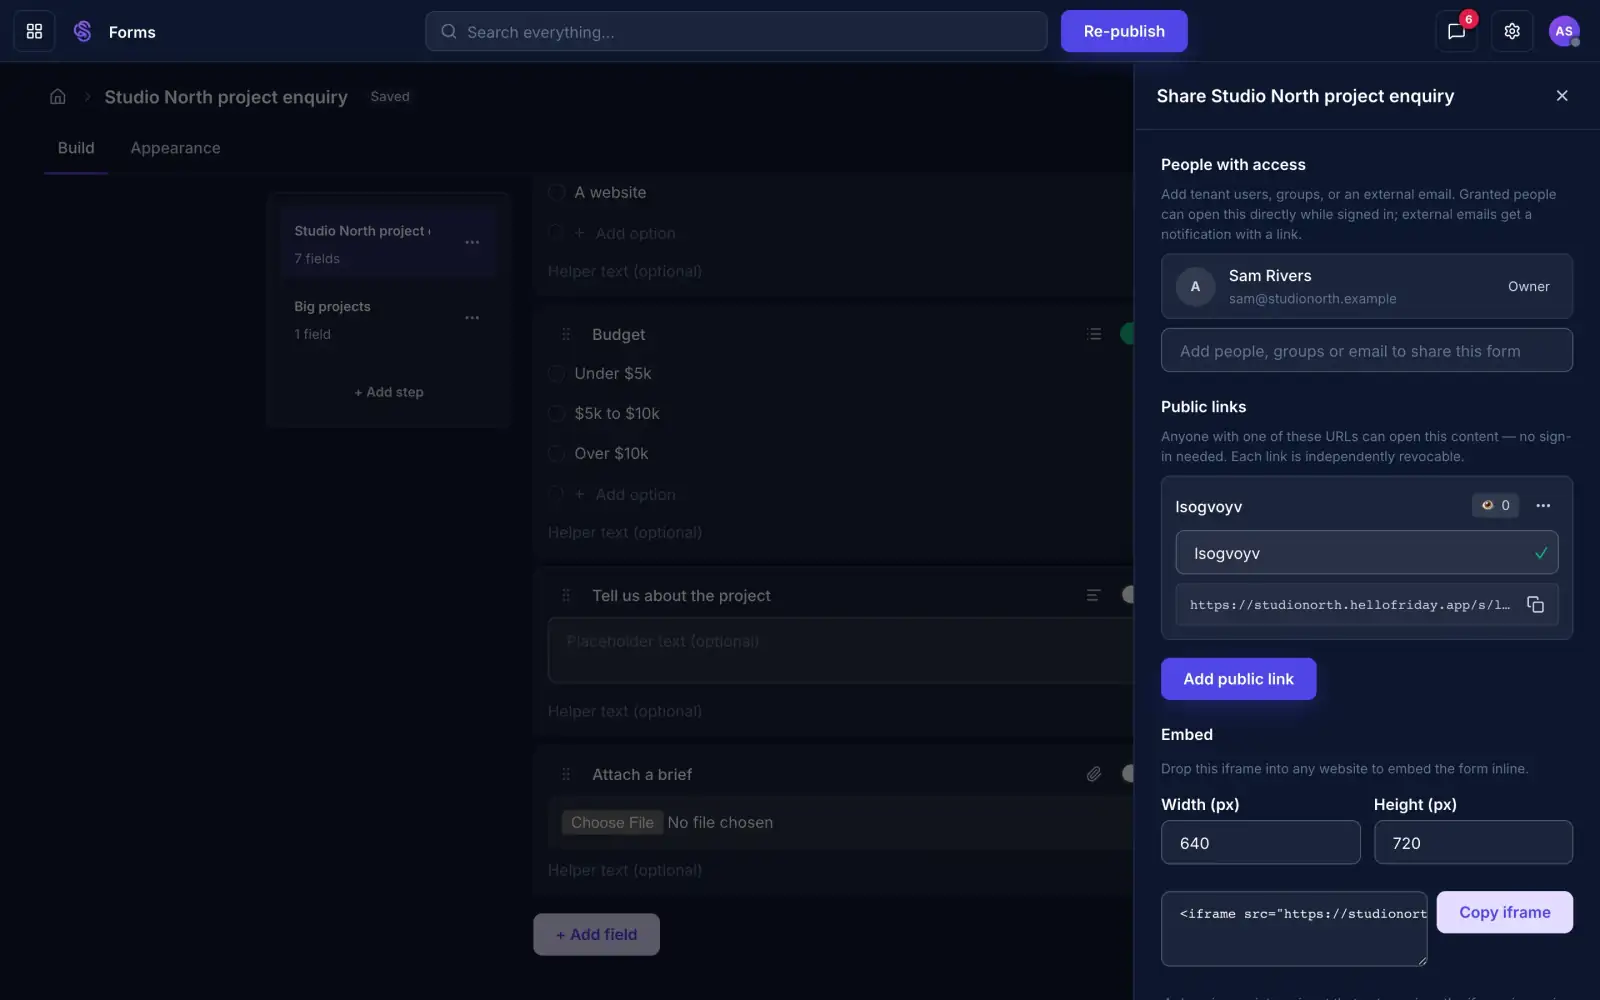Click Choose File for the brief
The image size is (1600, 1000).
click(612, 822)
